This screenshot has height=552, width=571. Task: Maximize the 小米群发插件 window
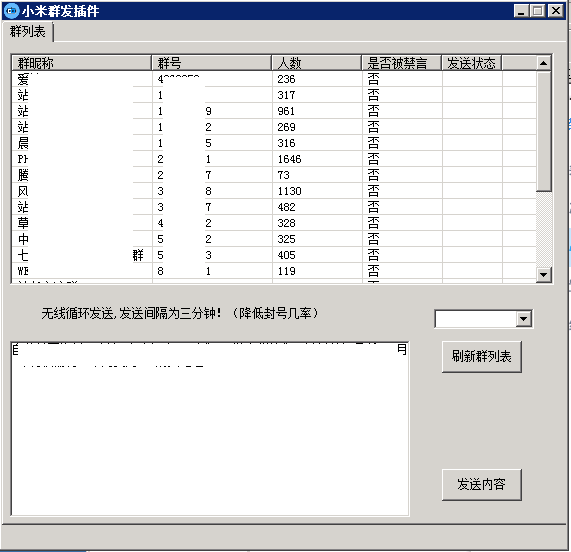(538, 11)
